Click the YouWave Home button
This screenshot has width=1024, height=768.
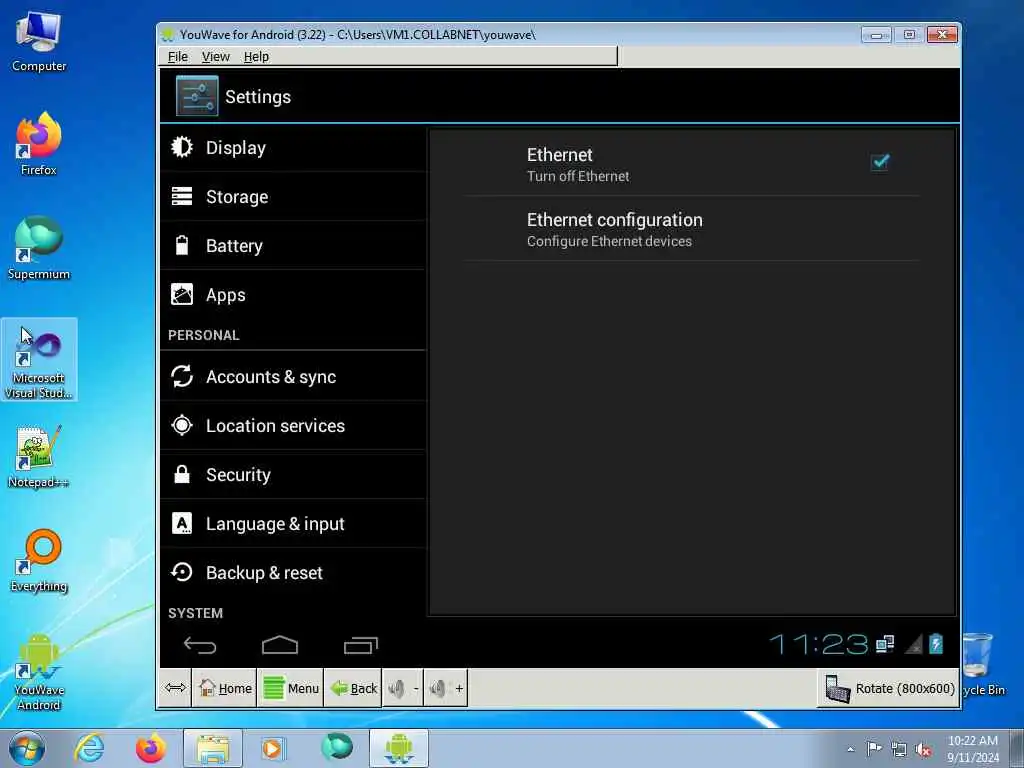[225, 688]
